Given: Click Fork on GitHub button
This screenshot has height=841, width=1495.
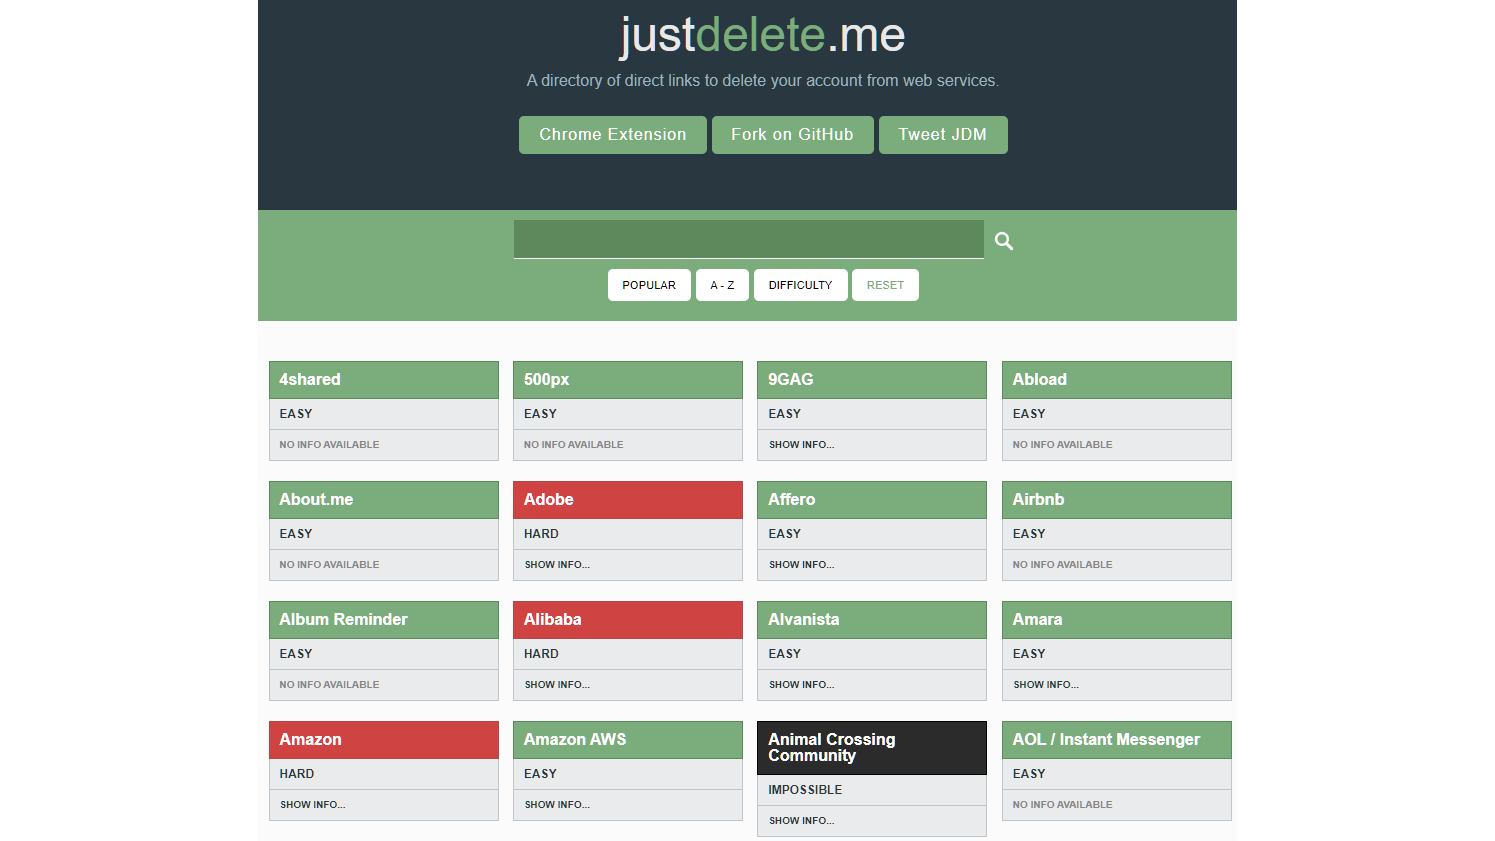Looking at the screenshot, I should [x=793, y=135].
